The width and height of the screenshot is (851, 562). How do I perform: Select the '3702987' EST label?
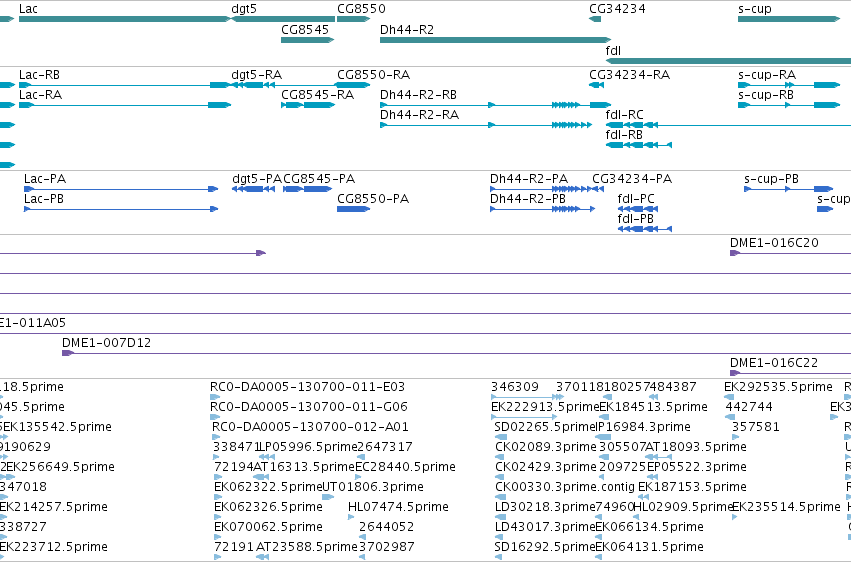pos(386,547)
